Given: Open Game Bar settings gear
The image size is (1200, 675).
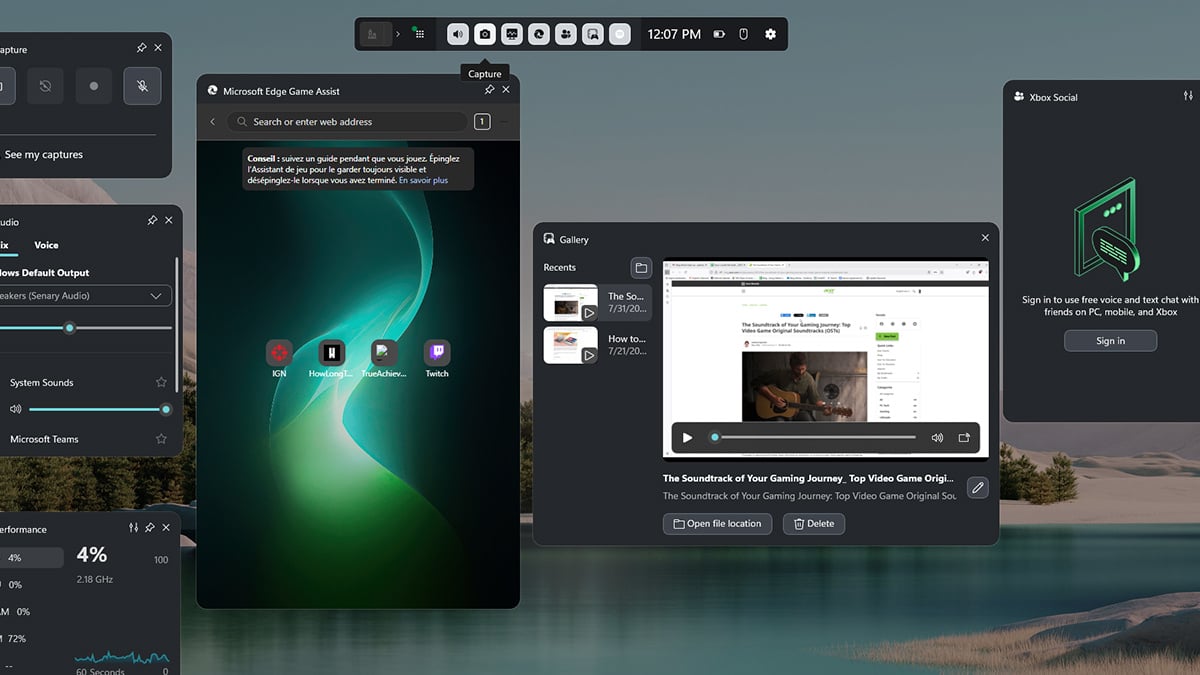Looking at the screenshot, I should 770,34.
